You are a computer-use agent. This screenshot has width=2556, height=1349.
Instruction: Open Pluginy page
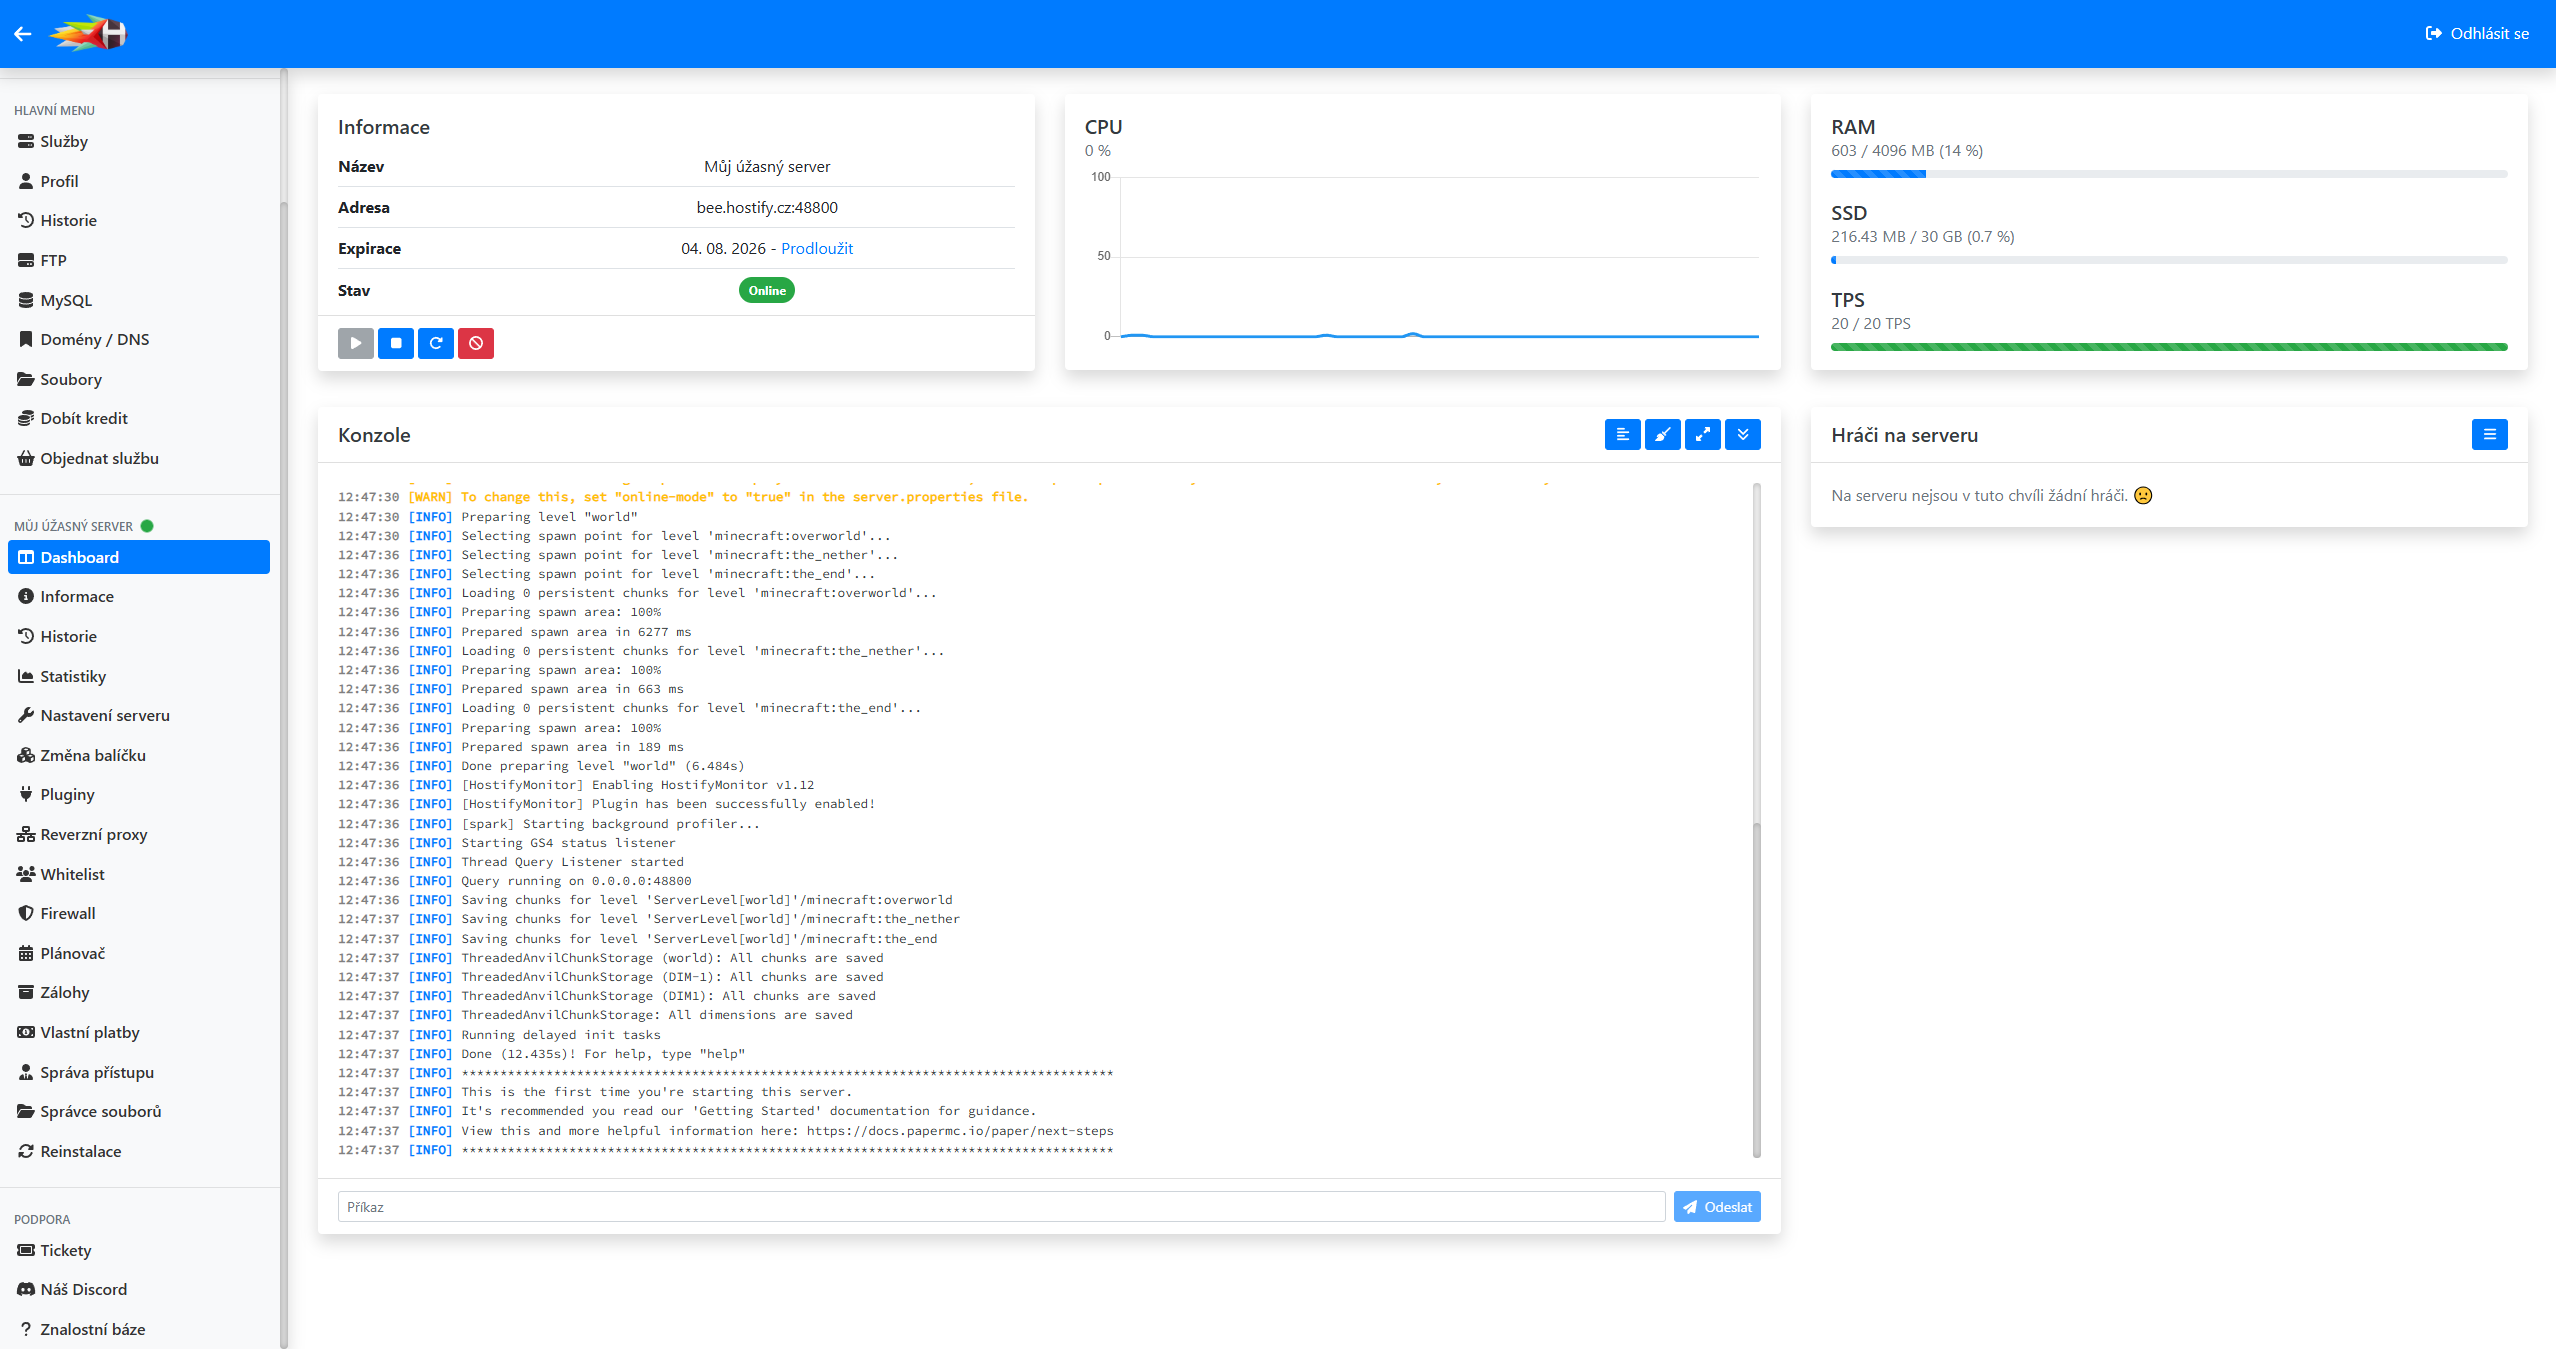[139, 794]
